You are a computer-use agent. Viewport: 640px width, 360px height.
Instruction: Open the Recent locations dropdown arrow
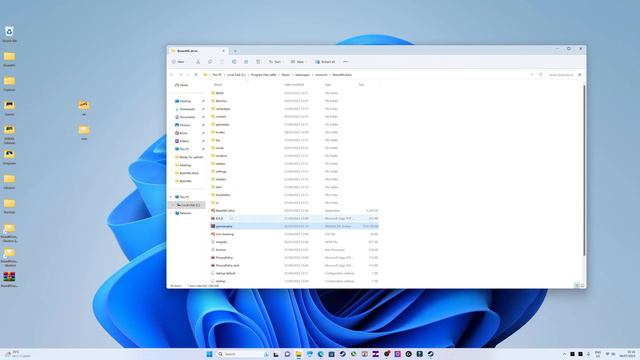pos(188,75)
